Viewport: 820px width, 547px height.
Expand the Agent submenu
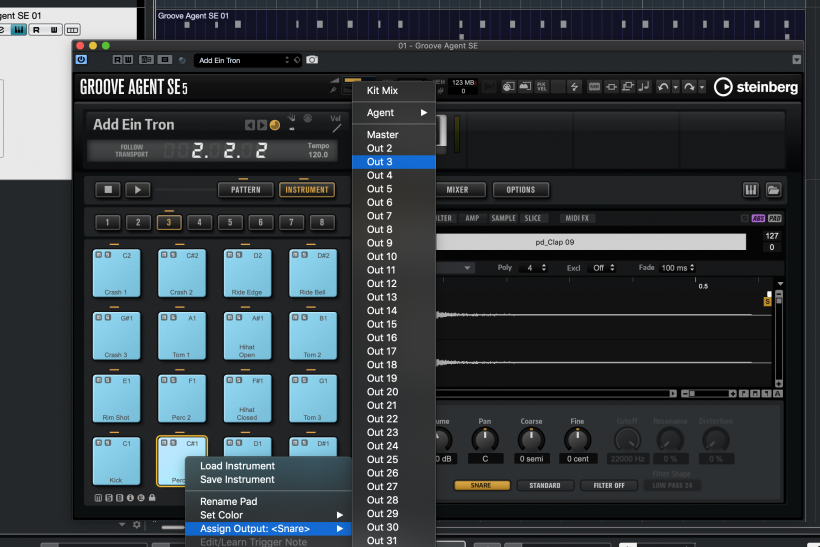point(394,112)
